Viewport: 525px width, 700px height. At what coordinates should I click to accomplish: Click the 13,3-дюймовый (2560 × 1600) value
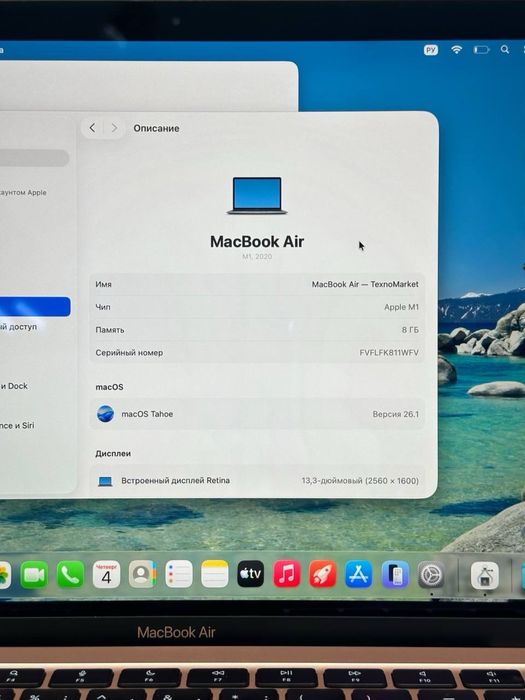pyautogui.click(x=360, y=481)
